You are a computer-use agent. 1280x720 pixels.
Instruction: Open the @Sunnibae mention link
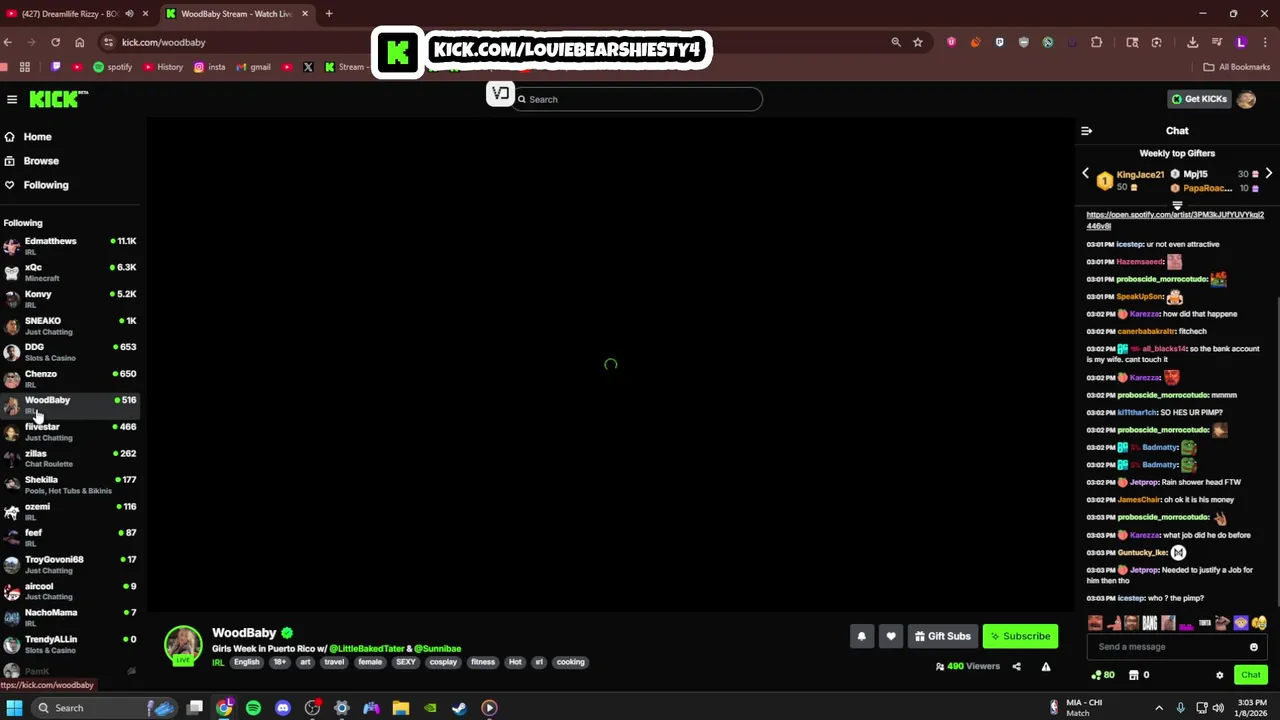438,649
